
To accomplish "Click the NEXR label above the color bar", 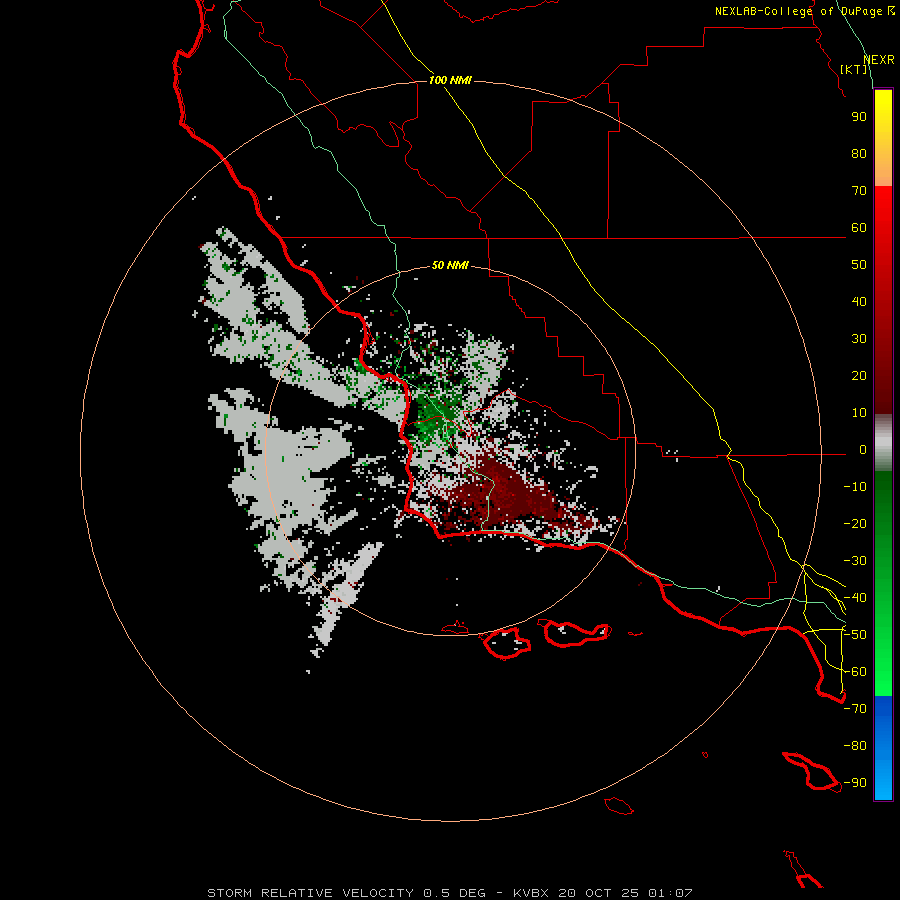I will [x=878, y=60].
